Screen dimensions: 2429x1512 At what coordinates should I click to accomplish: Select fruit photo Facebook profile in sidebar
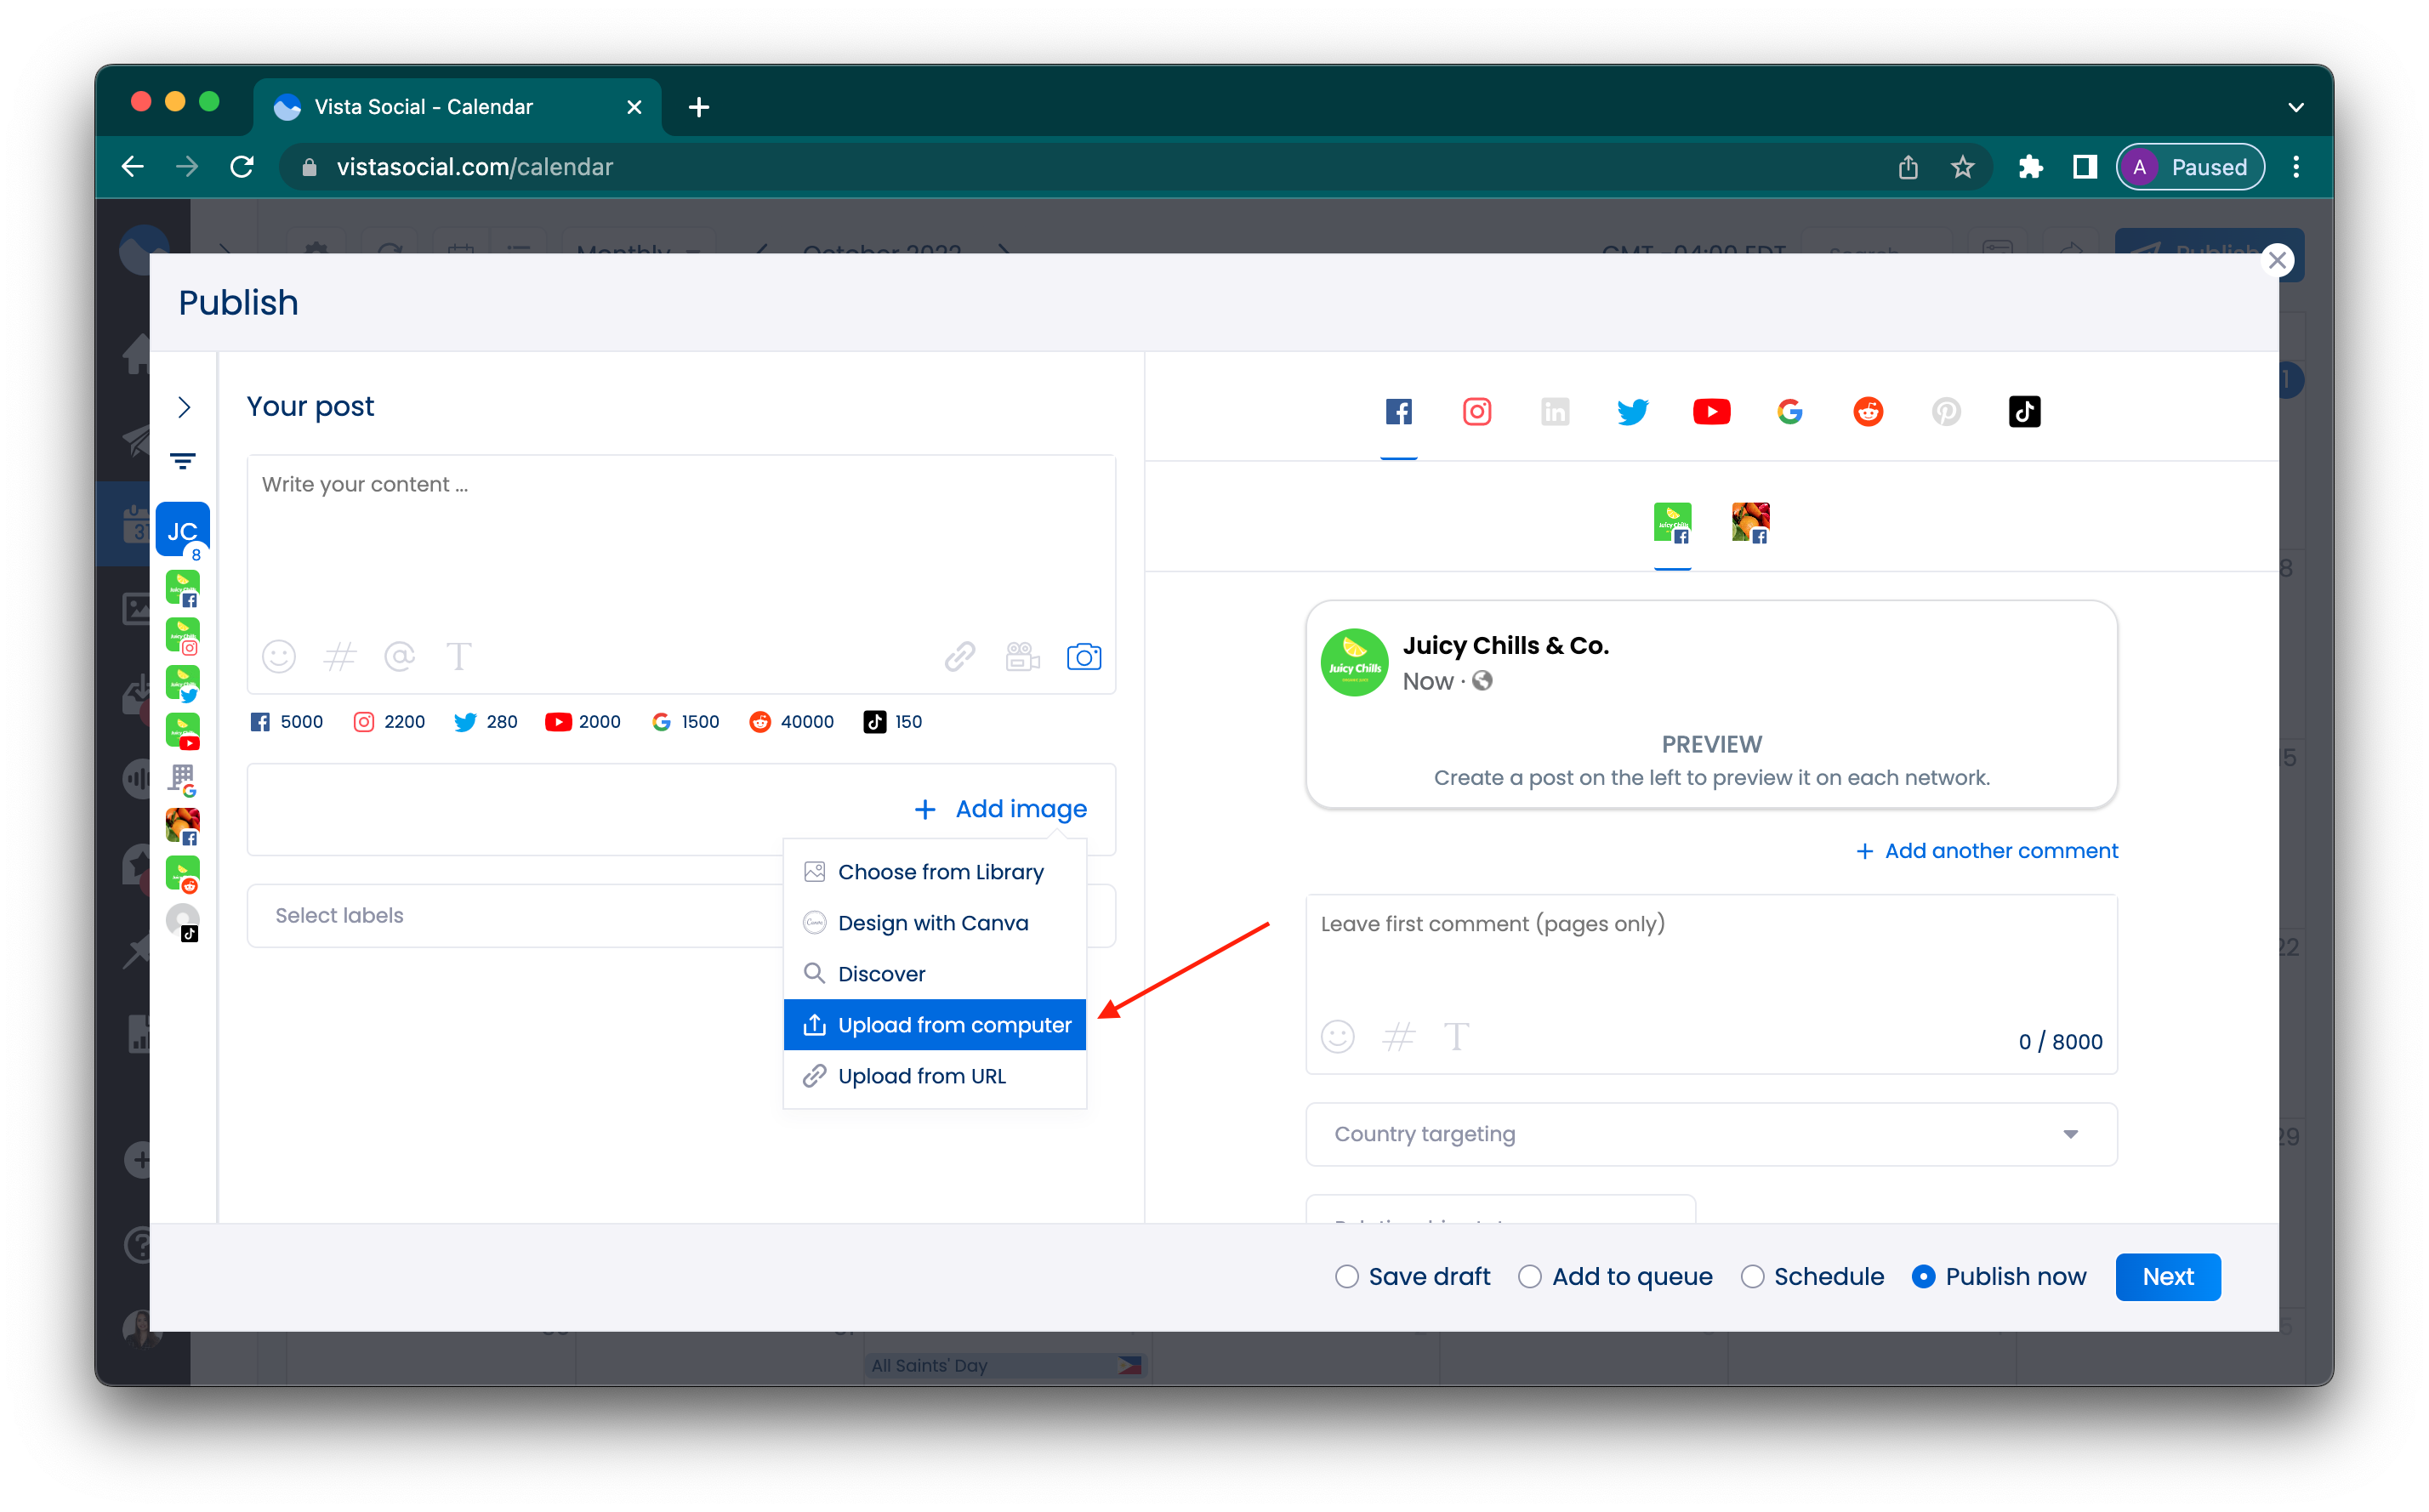tap(182, 827)
